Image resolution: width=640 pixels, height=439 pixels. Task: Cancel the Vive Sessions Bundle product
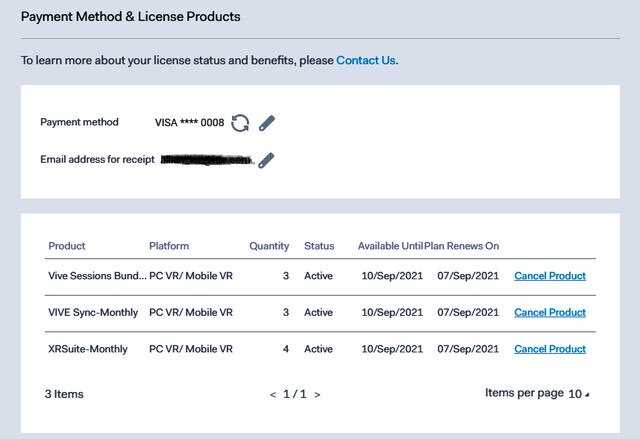tap(550, 276)
